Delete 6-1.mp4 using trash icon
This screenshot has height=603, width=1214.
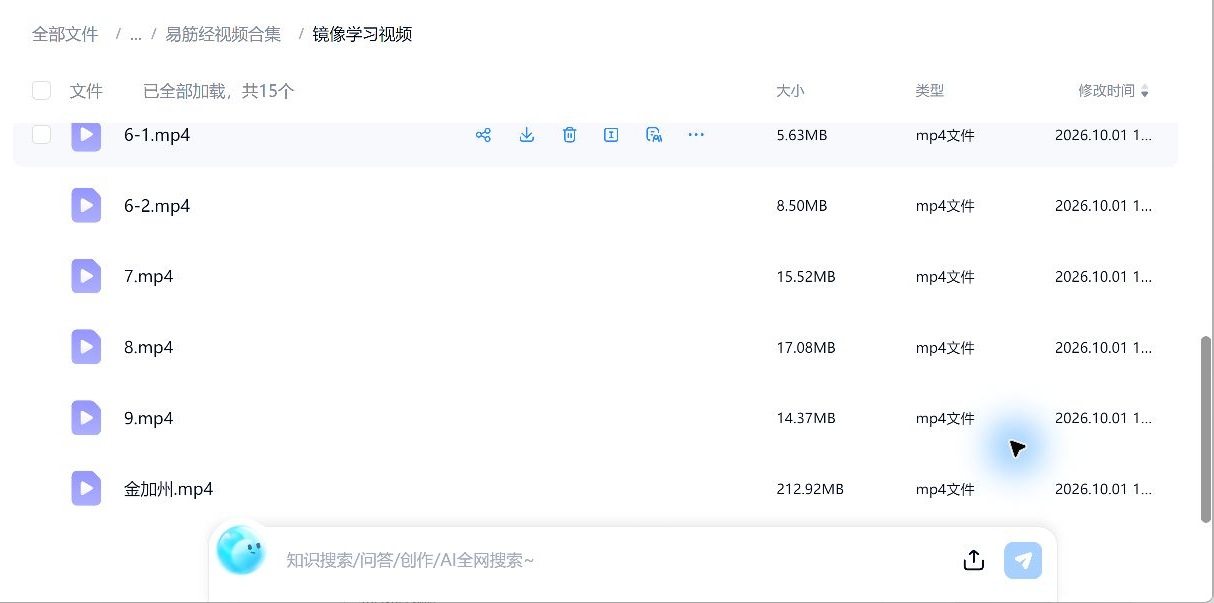click(569, 135)
